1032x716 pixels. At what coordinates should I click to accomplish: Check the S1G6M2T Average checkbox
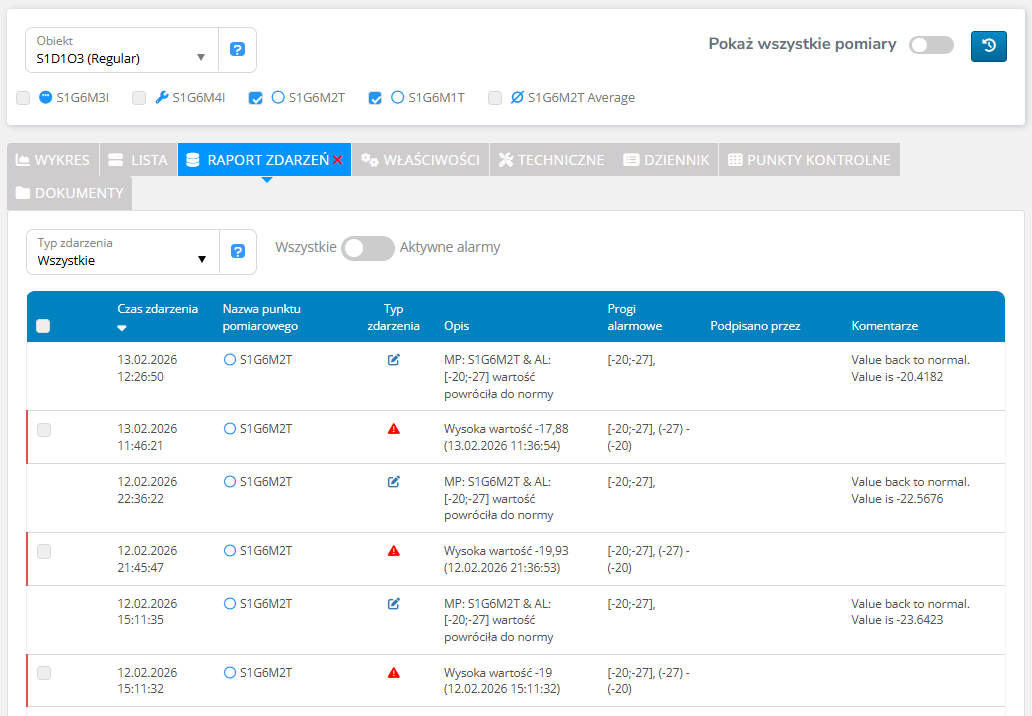pyautogui.click(x=495, y=98)
